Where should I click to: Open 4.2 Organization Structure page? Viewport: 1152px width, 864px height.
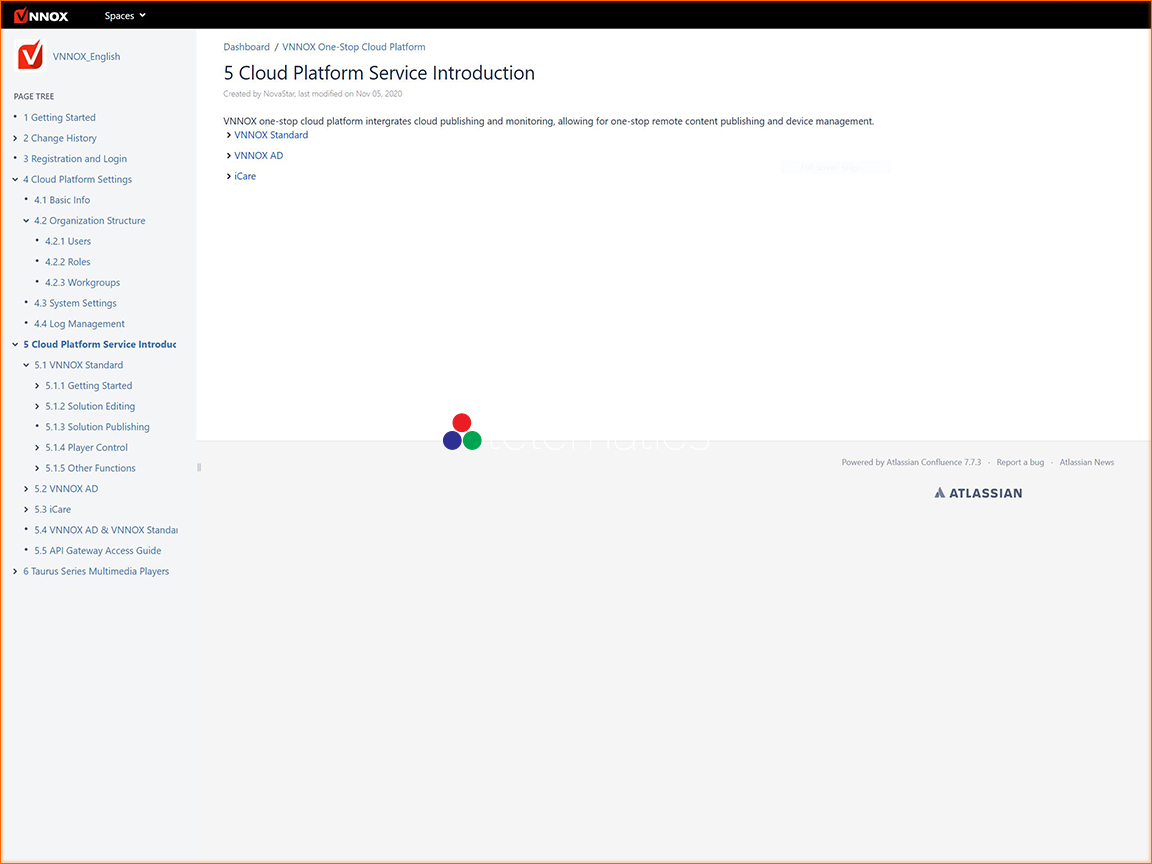[90, 220]
